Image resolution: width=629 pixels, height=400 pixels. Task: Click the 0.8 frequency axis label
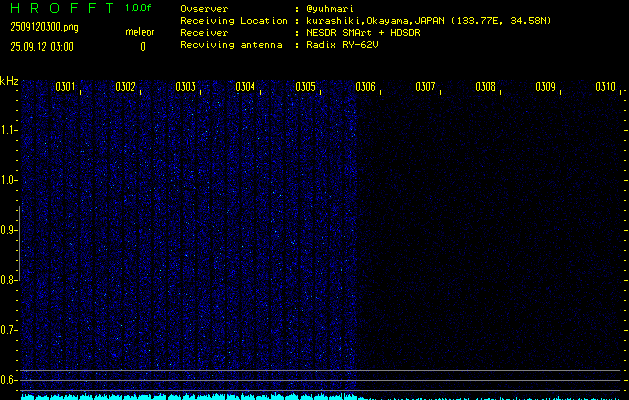pyautogui.click(x=8, y=280)
